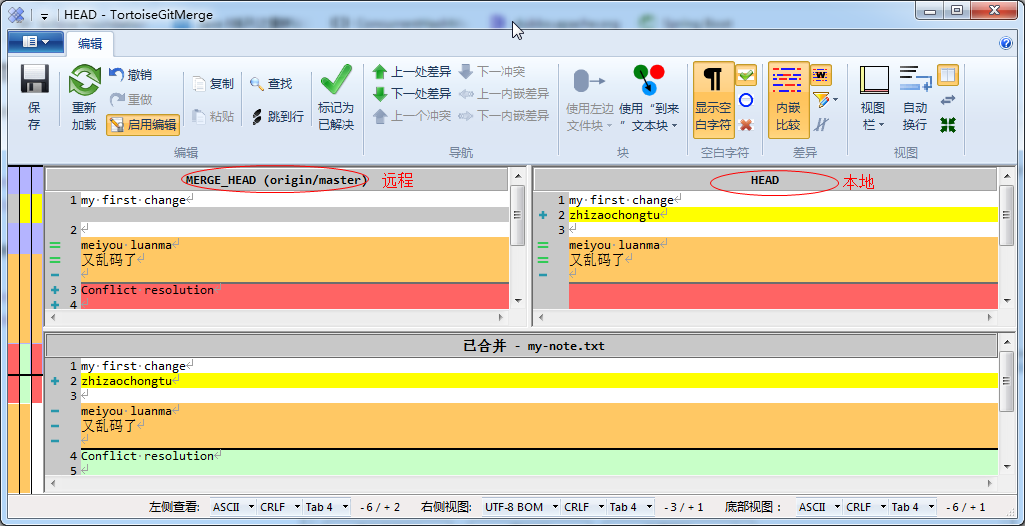Paste from the clipboard with 粘贴
The width and height of the screenshot is (1025, 526).
coord(213,116)
